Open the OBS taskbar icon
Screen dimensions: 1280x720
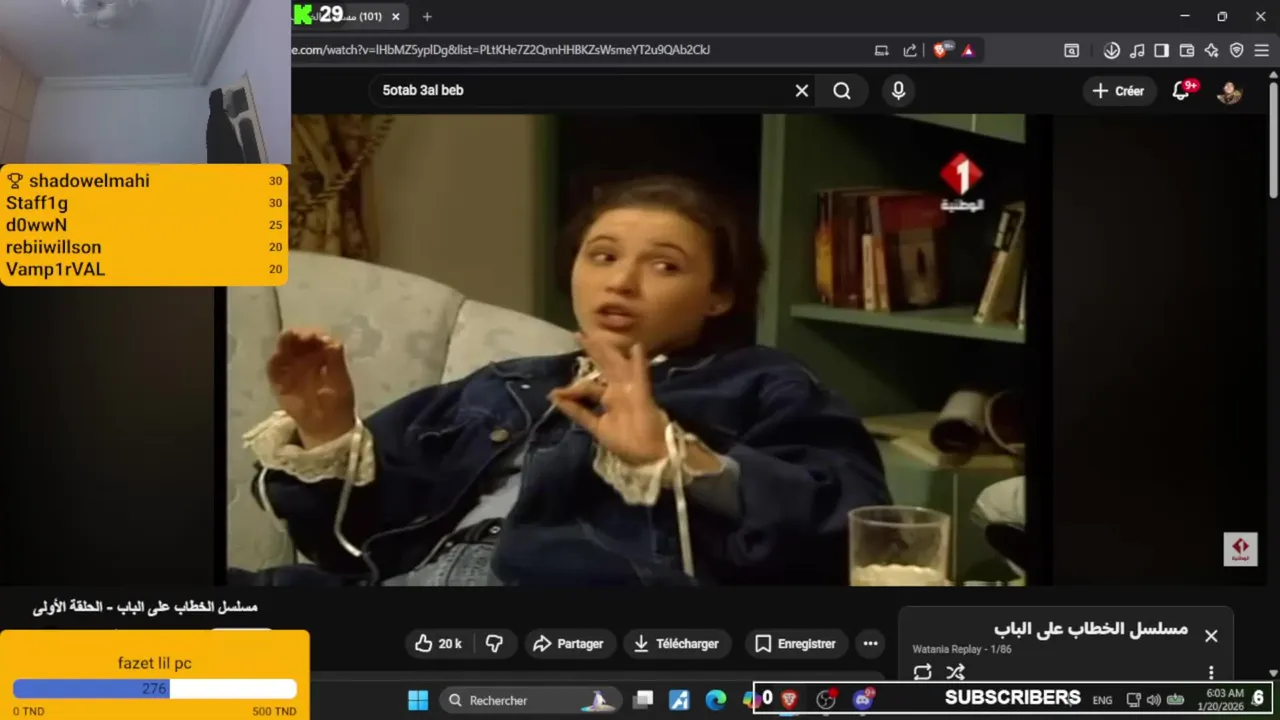[826, 700]
